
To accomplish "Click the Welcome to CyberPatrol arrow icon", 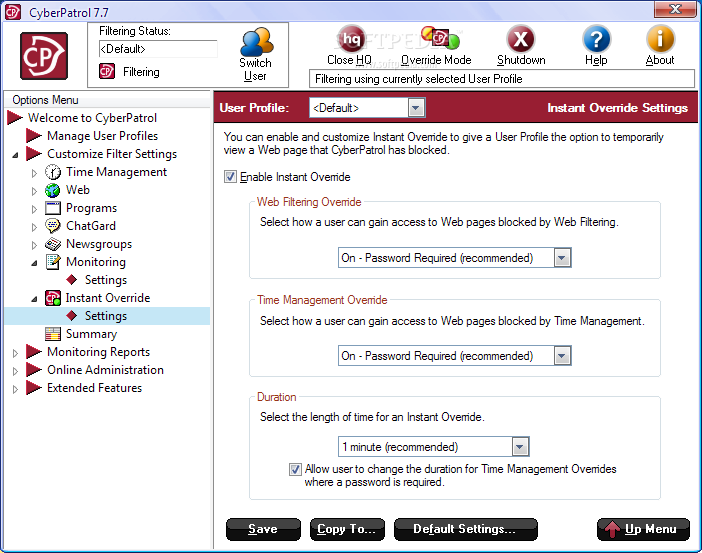I will point(15,118).
